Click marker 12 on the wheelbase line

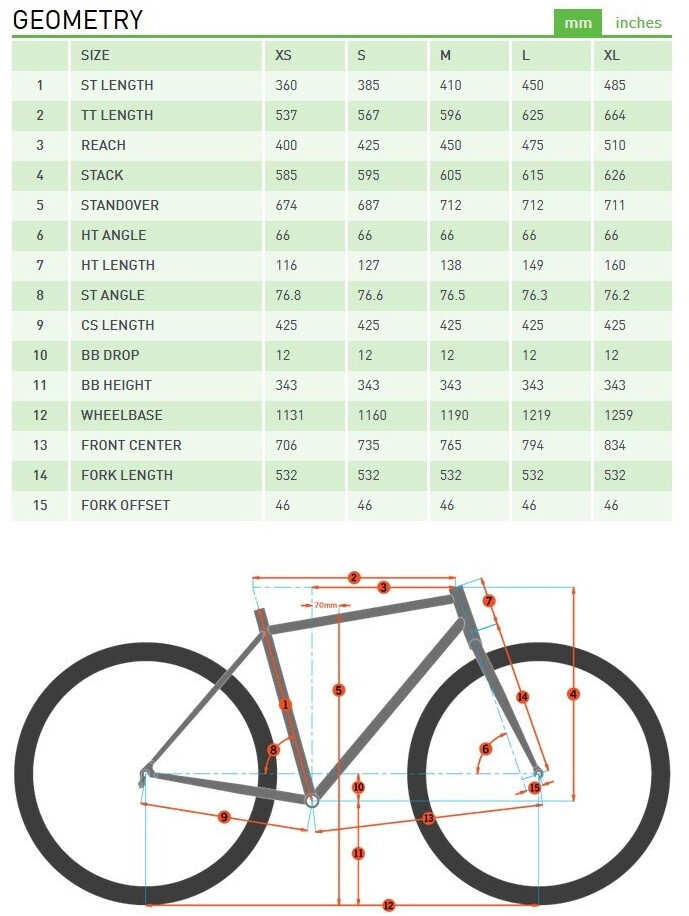[x=389, y=905]
